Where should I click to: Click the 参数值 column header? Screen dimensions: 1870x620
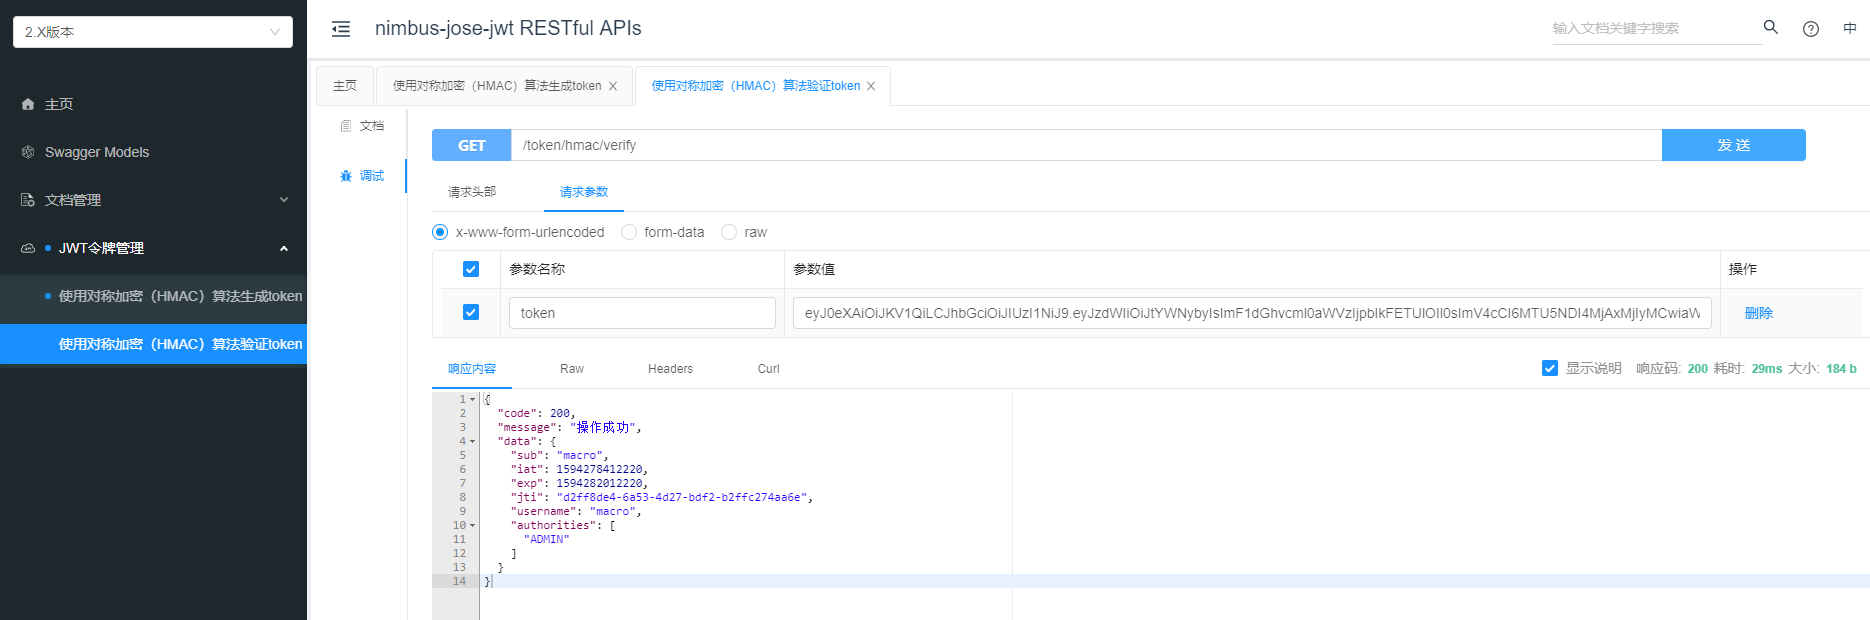814,269
